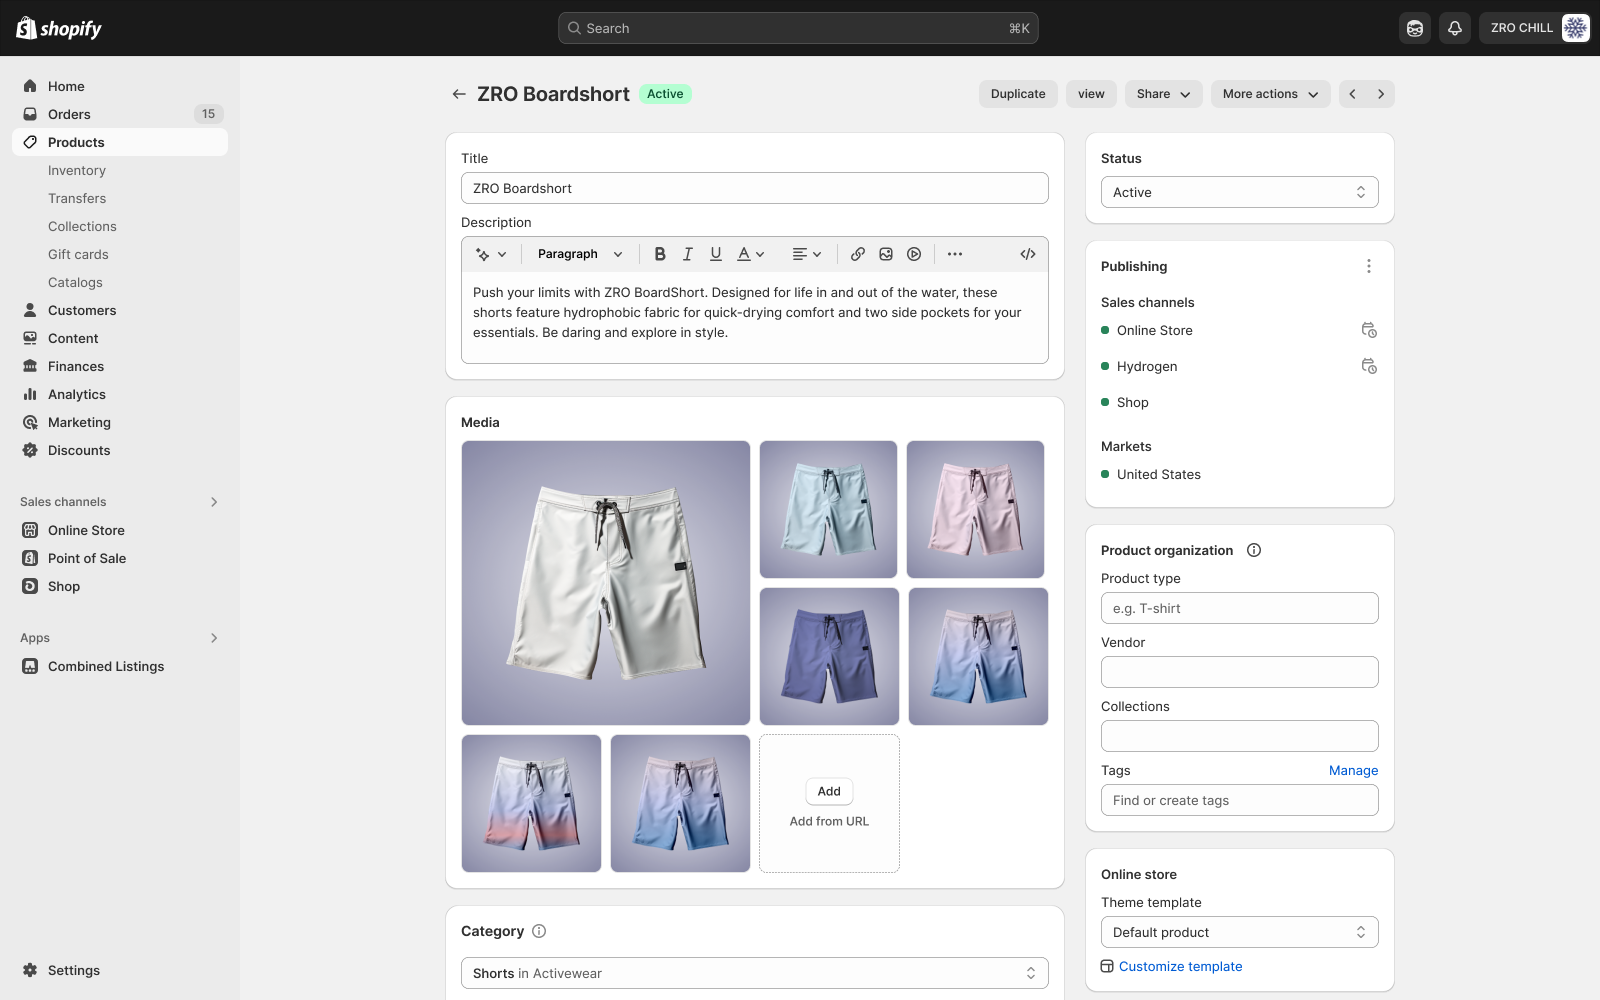Screen dimensions: 1600x1000
Task: Click the Product type field
Action: point(1240,608)
